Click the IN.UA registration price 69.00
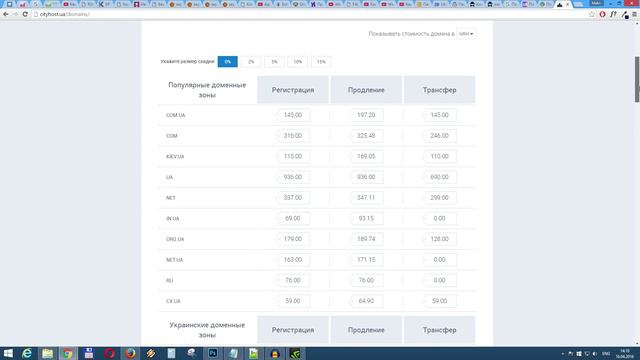The height and width of the screenshot is (360, 640). (x=293, y=218)
